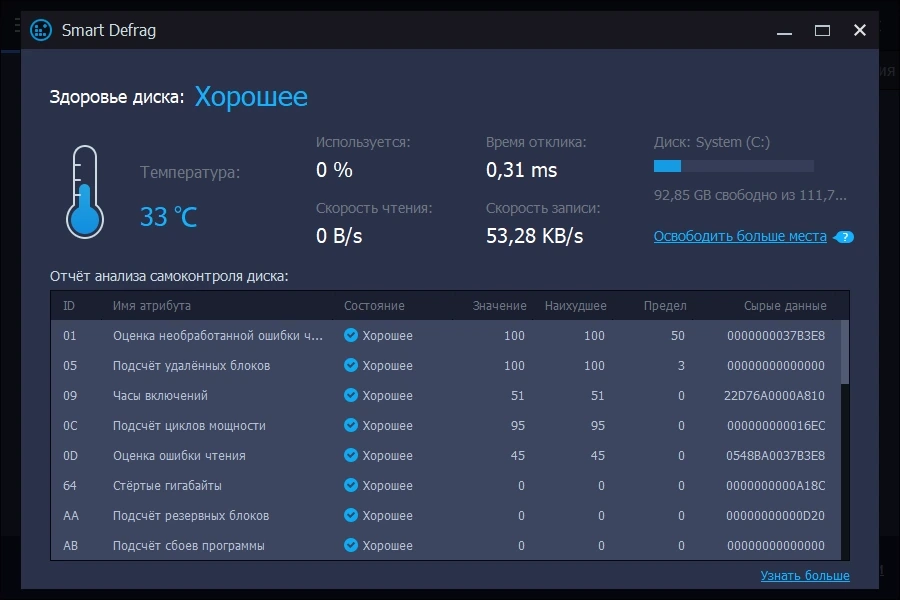This screenshot has height=600, width=900.
Task: Select row 'Подсчёт удалённых блоков'
Action: pyautogui.click(x=446, y=365)
